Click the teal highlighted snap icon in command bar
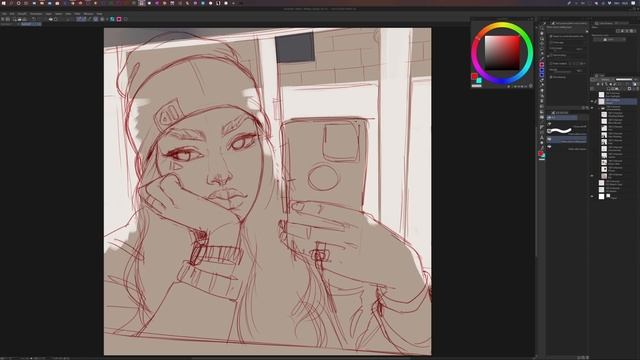This screenshot has height=360, width=640. pos(112,19)
